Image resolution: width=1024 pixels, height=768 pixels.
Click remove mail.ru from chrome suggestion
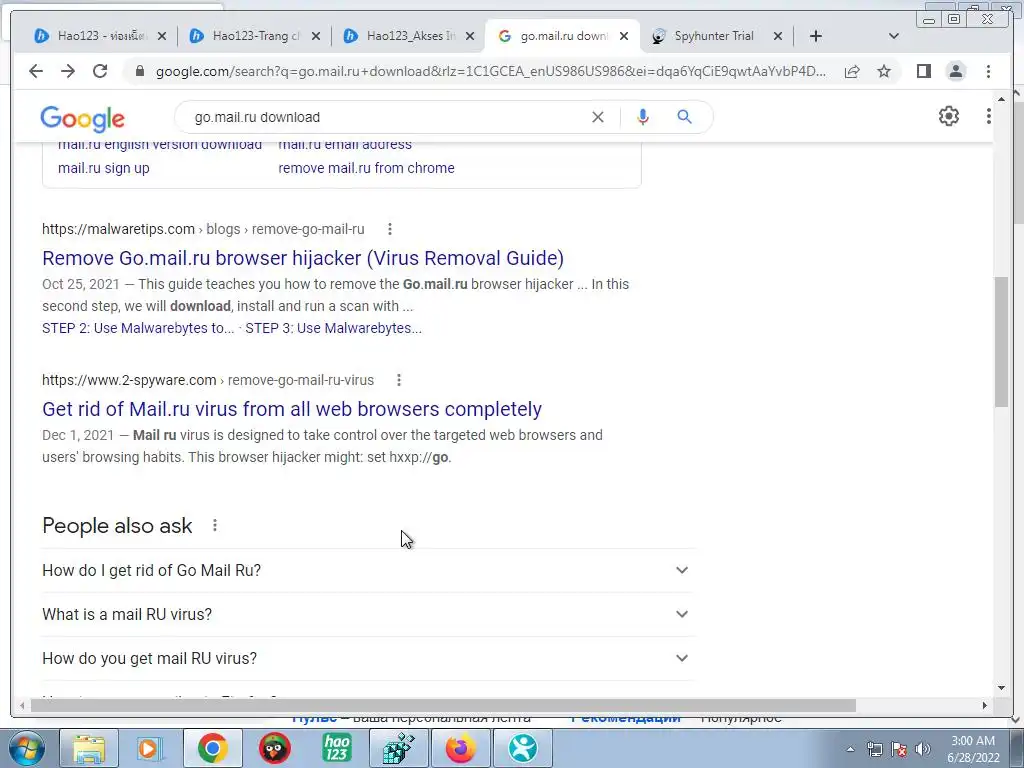pyautogui.click(x=366, y=168)
